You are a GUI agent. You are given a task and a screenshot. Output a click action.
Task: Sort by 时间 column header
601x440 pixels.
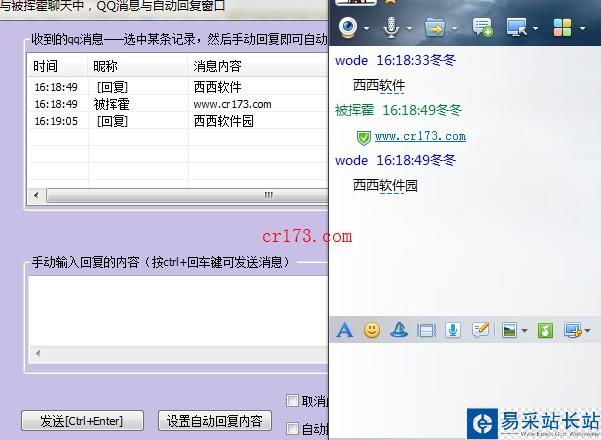[57, 66]
